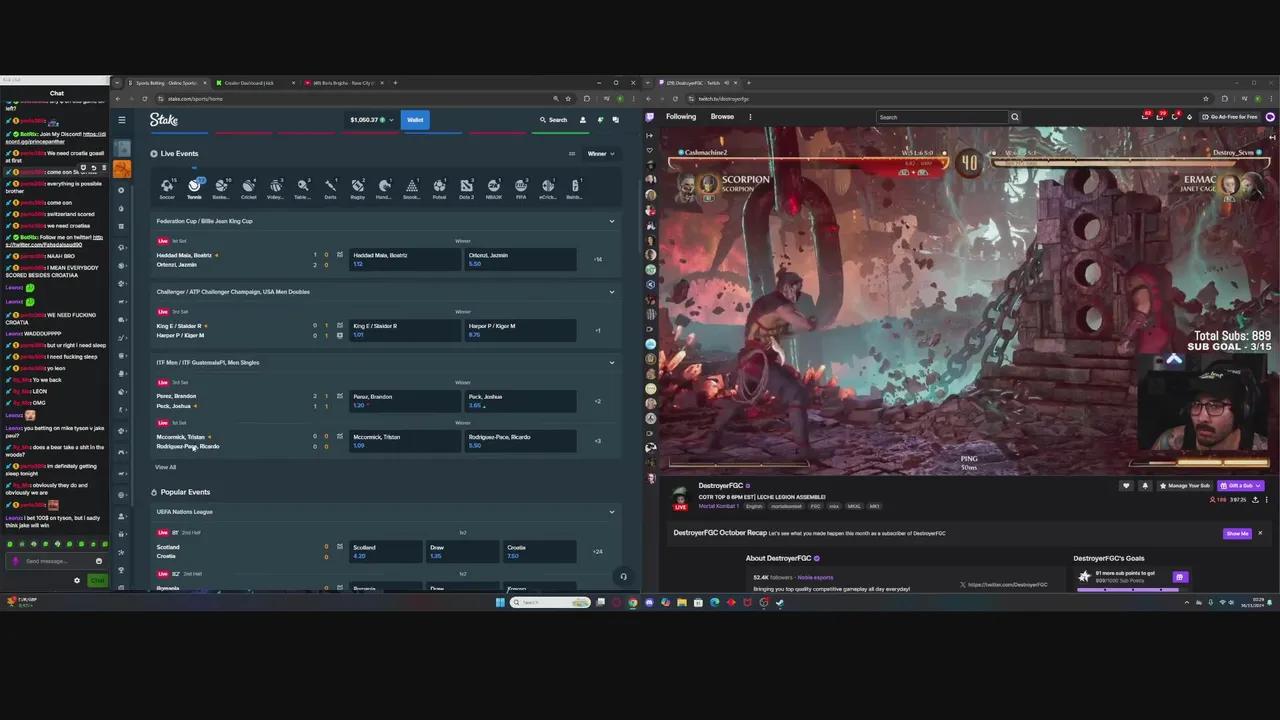Click inside the Twitch search input field
1280x720 pixels.
coord(940,117)
